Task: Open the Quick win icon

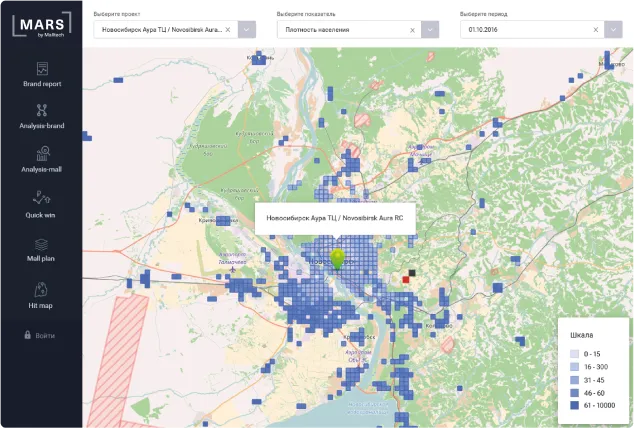Action: coord(42,197)
